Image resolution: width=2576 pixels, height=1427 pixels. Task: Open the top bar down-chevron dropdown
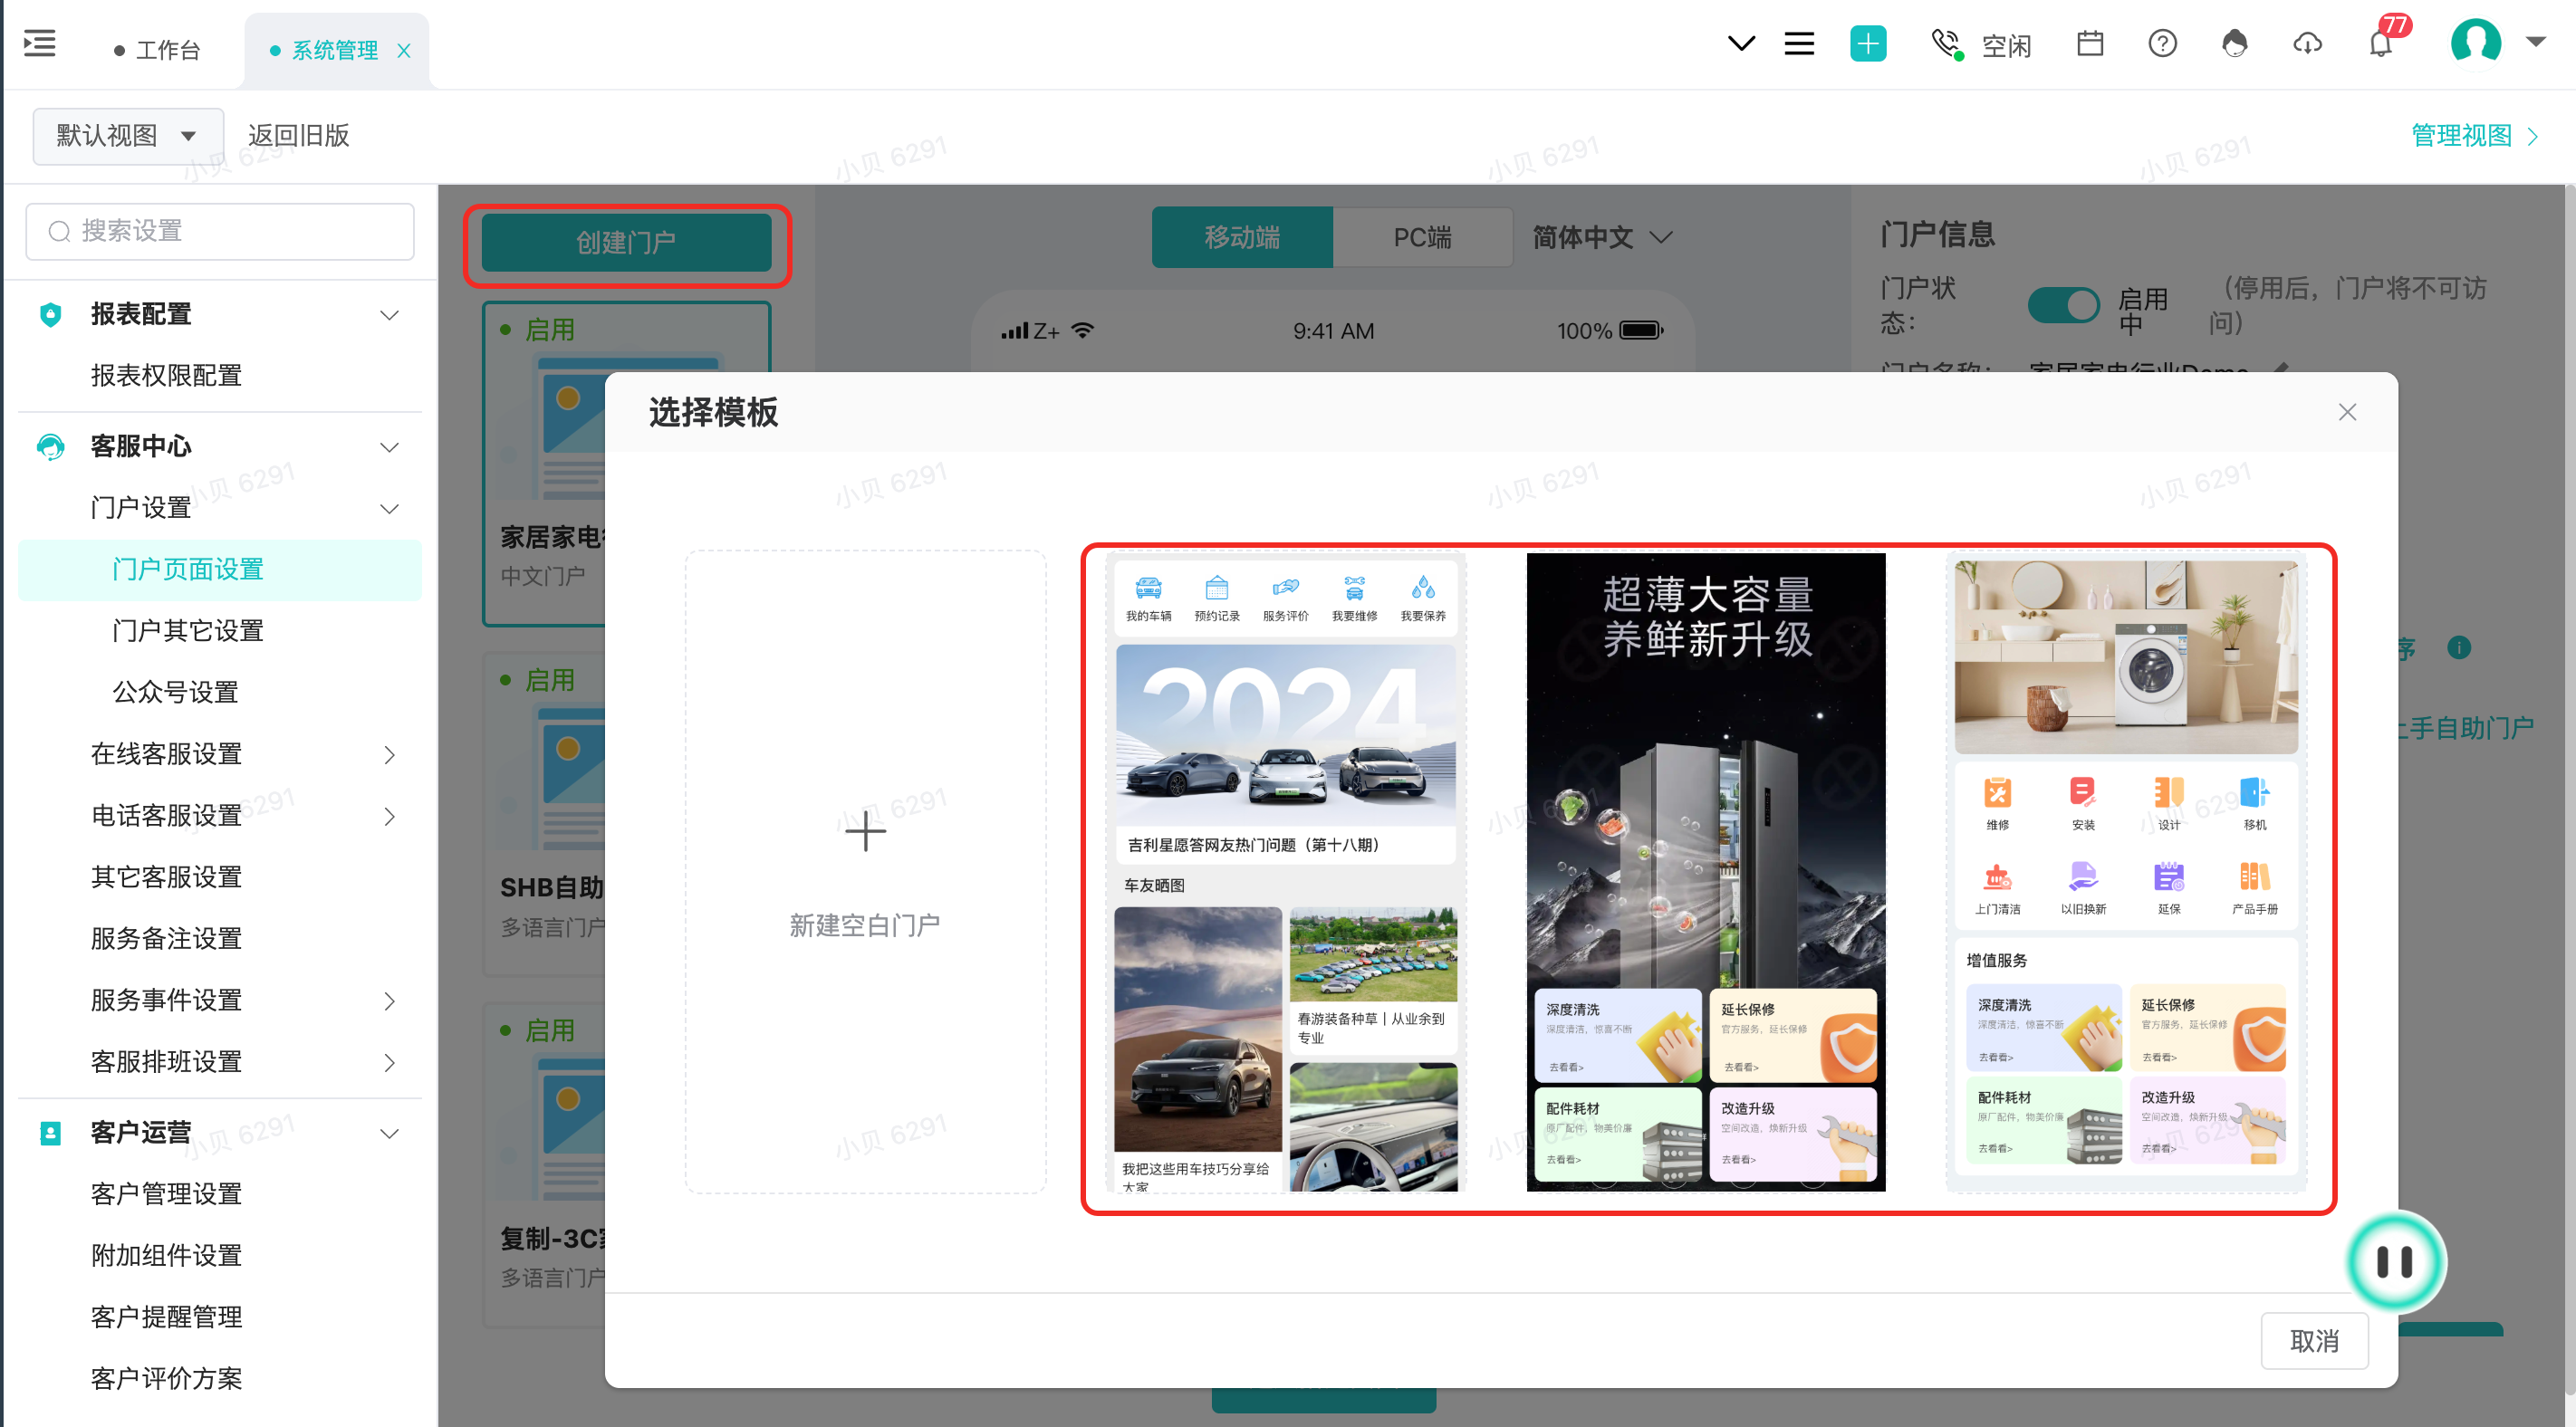(x=1741, y=44)
